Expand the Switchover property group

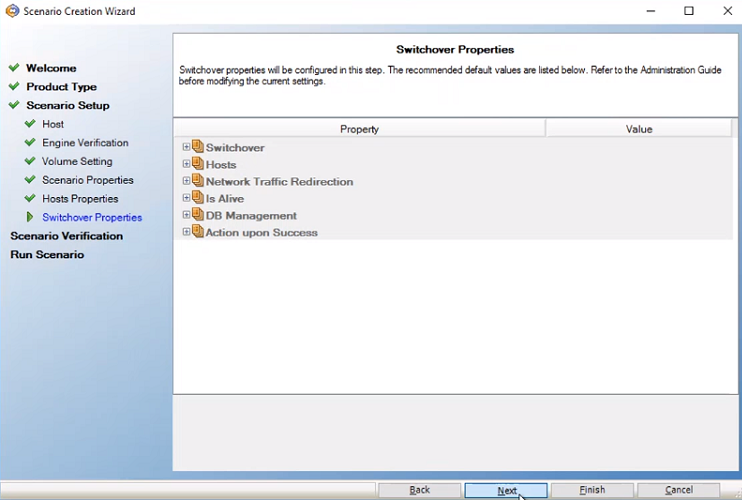click(186, 147)
